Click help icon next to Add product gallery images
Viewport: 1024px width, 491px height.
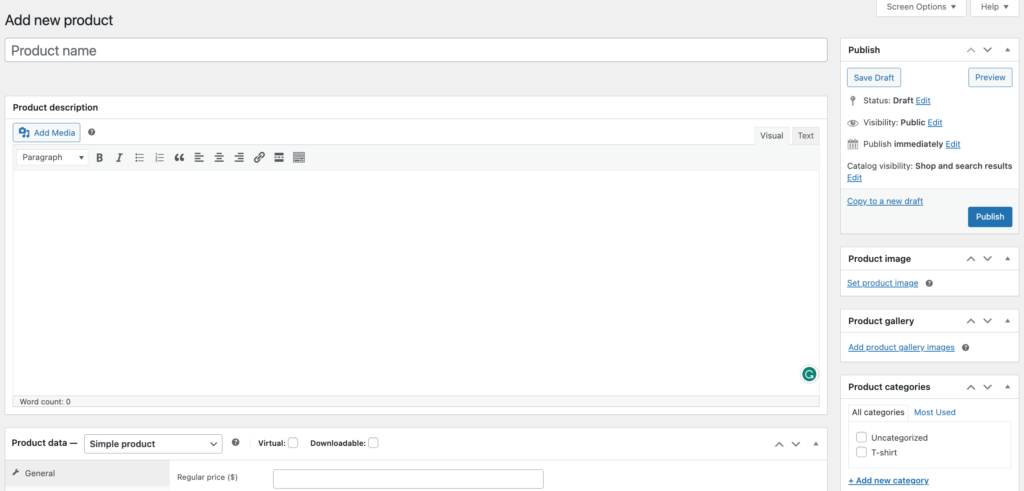point(965,347)
